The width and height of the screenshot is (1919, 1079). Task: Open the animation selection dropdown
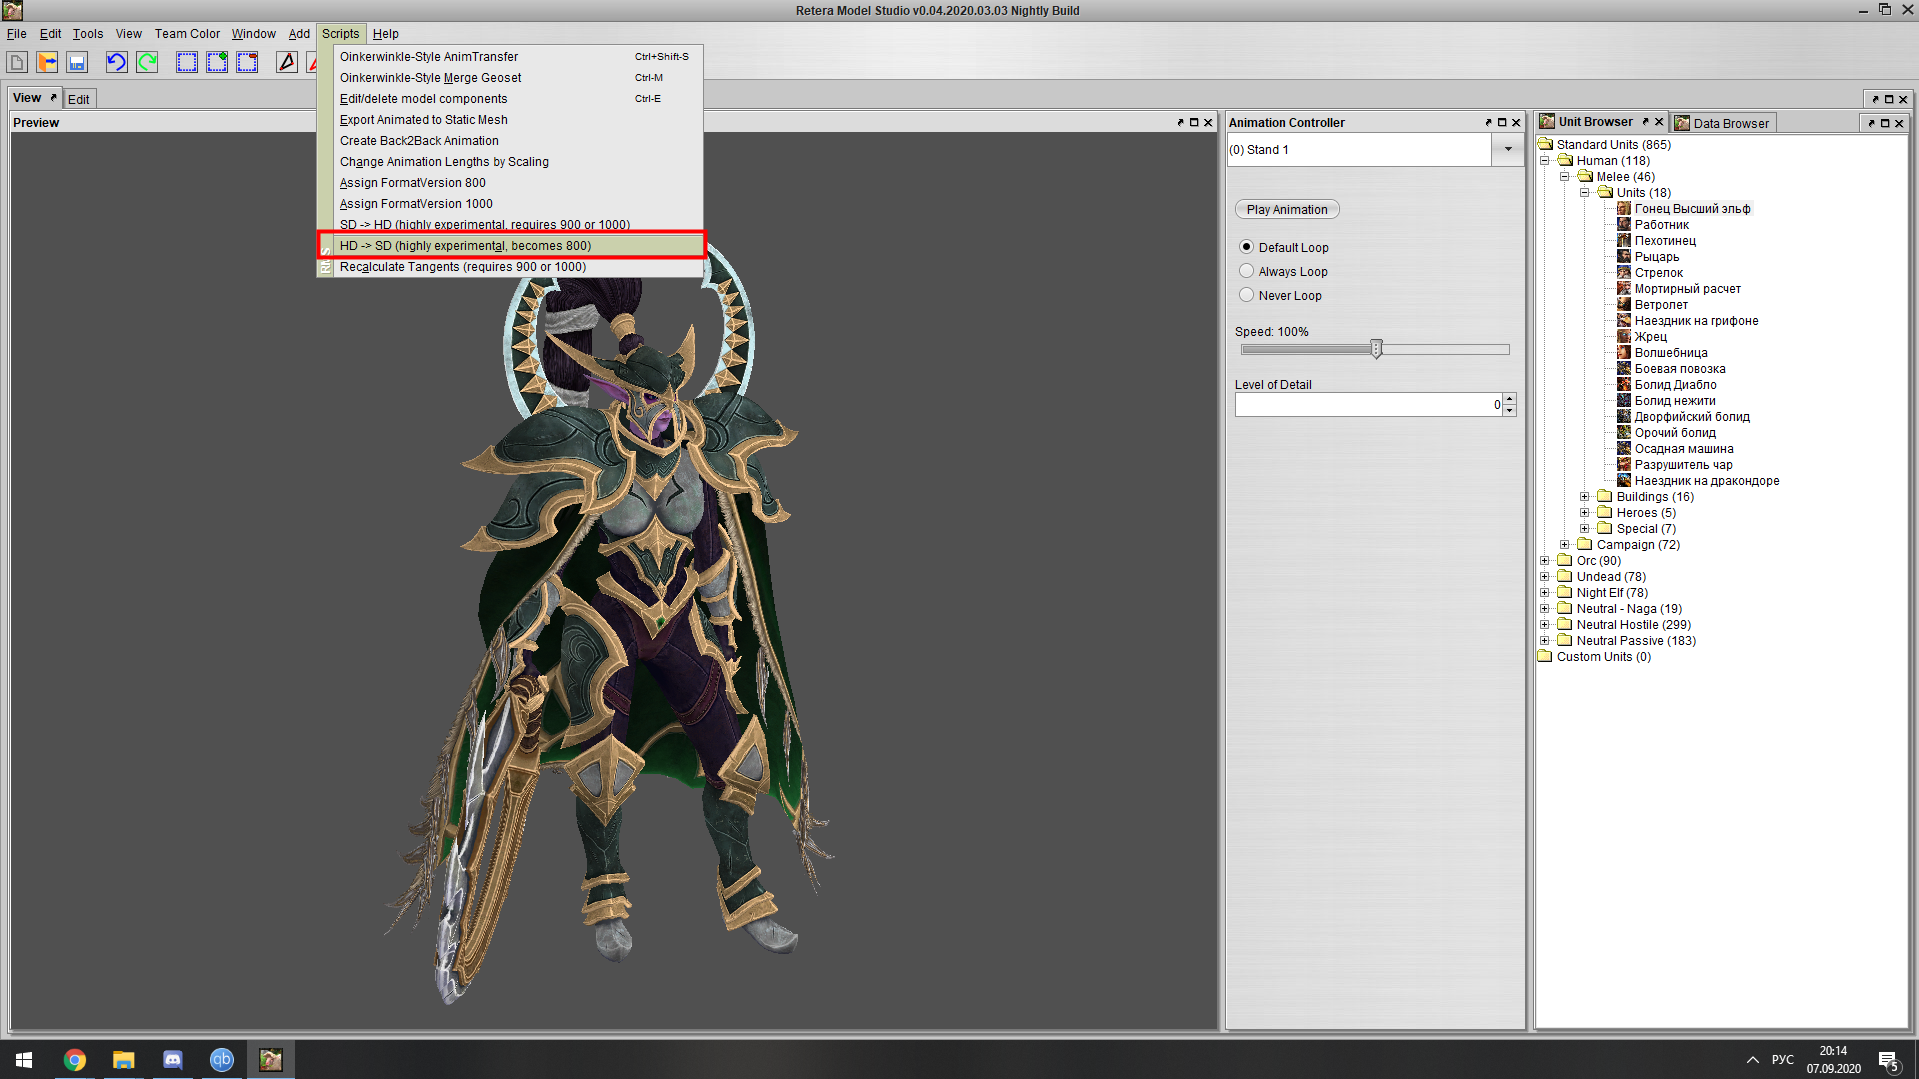[1508, 150]
